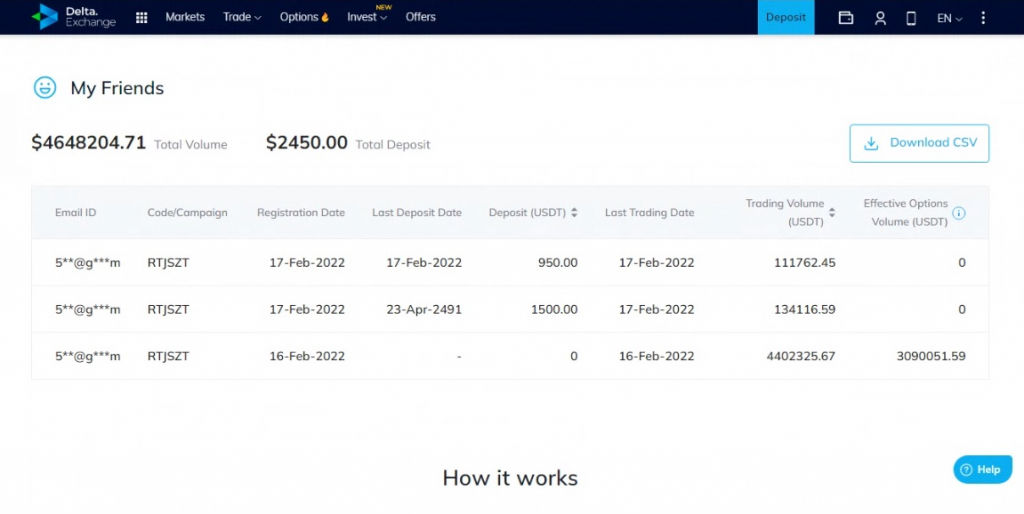The image size is (1024, 514).
Task: Expand the Invest dropdown menu
Action: pyautogui.click(x=367, y=17)
